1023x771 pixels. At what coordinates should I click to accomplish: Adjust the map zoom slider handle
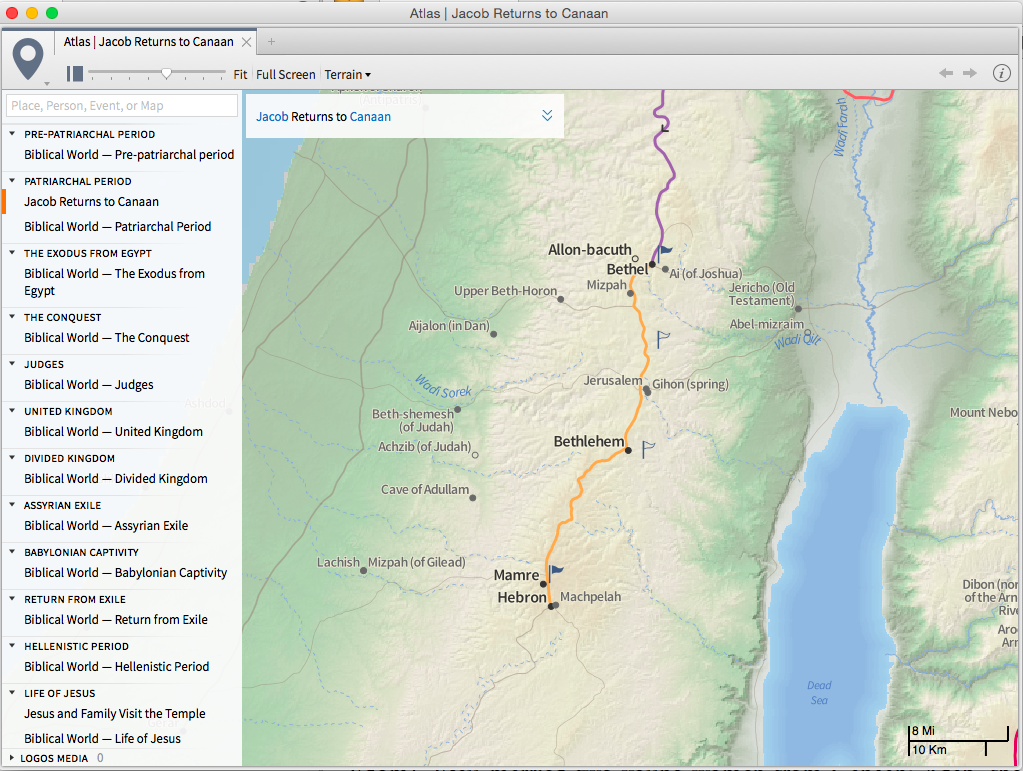166,74
